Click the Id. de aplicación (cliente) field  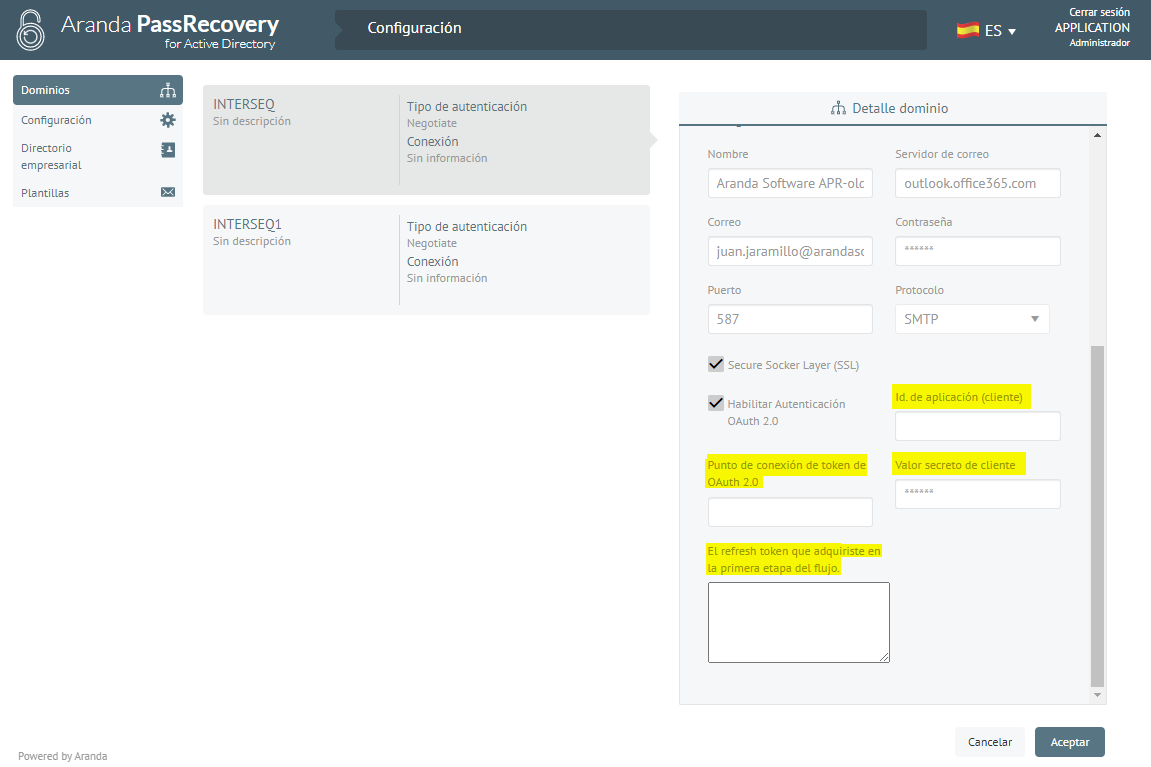click(x=978, y=426)
